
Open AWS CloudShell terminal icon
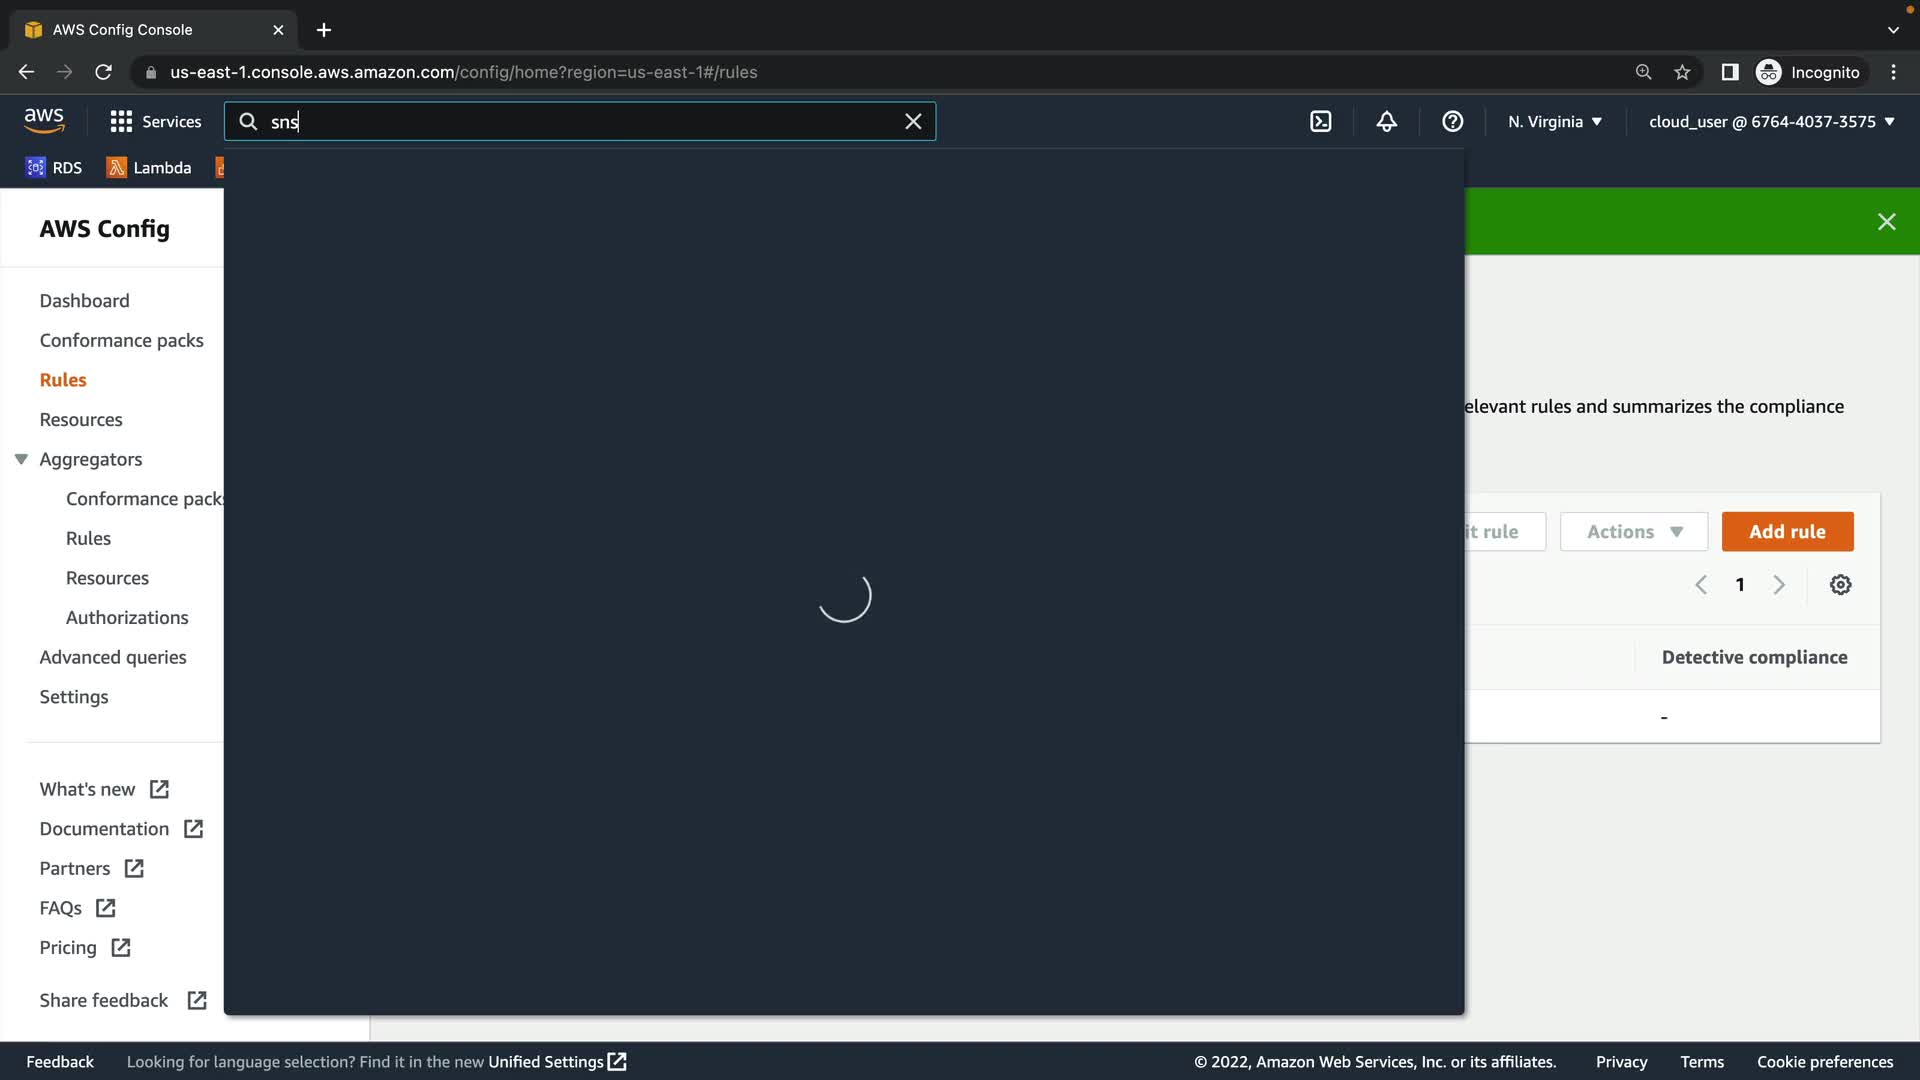pyautogui.click(x=1320, y=121)
